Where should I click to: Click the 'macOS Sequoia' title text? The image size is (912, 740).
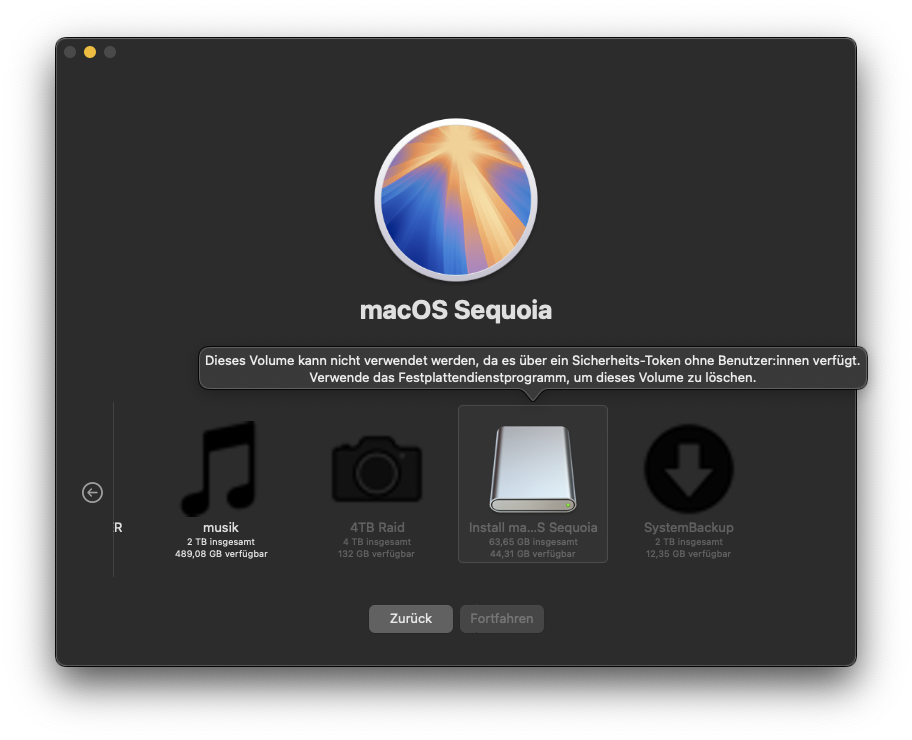pos(456,310)
